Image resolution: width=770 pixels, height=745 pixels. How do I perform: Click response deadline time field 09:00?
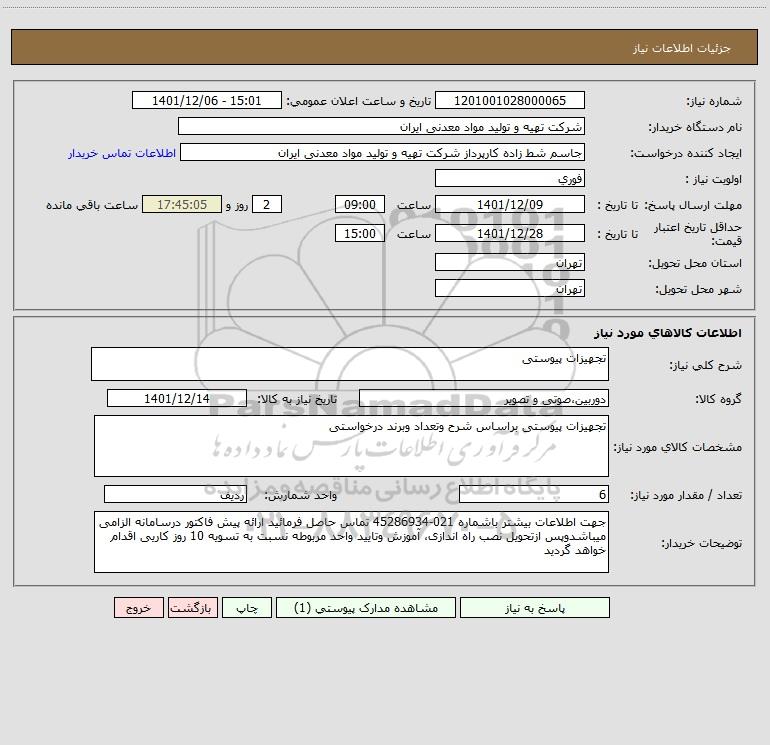tap(359, 204)
